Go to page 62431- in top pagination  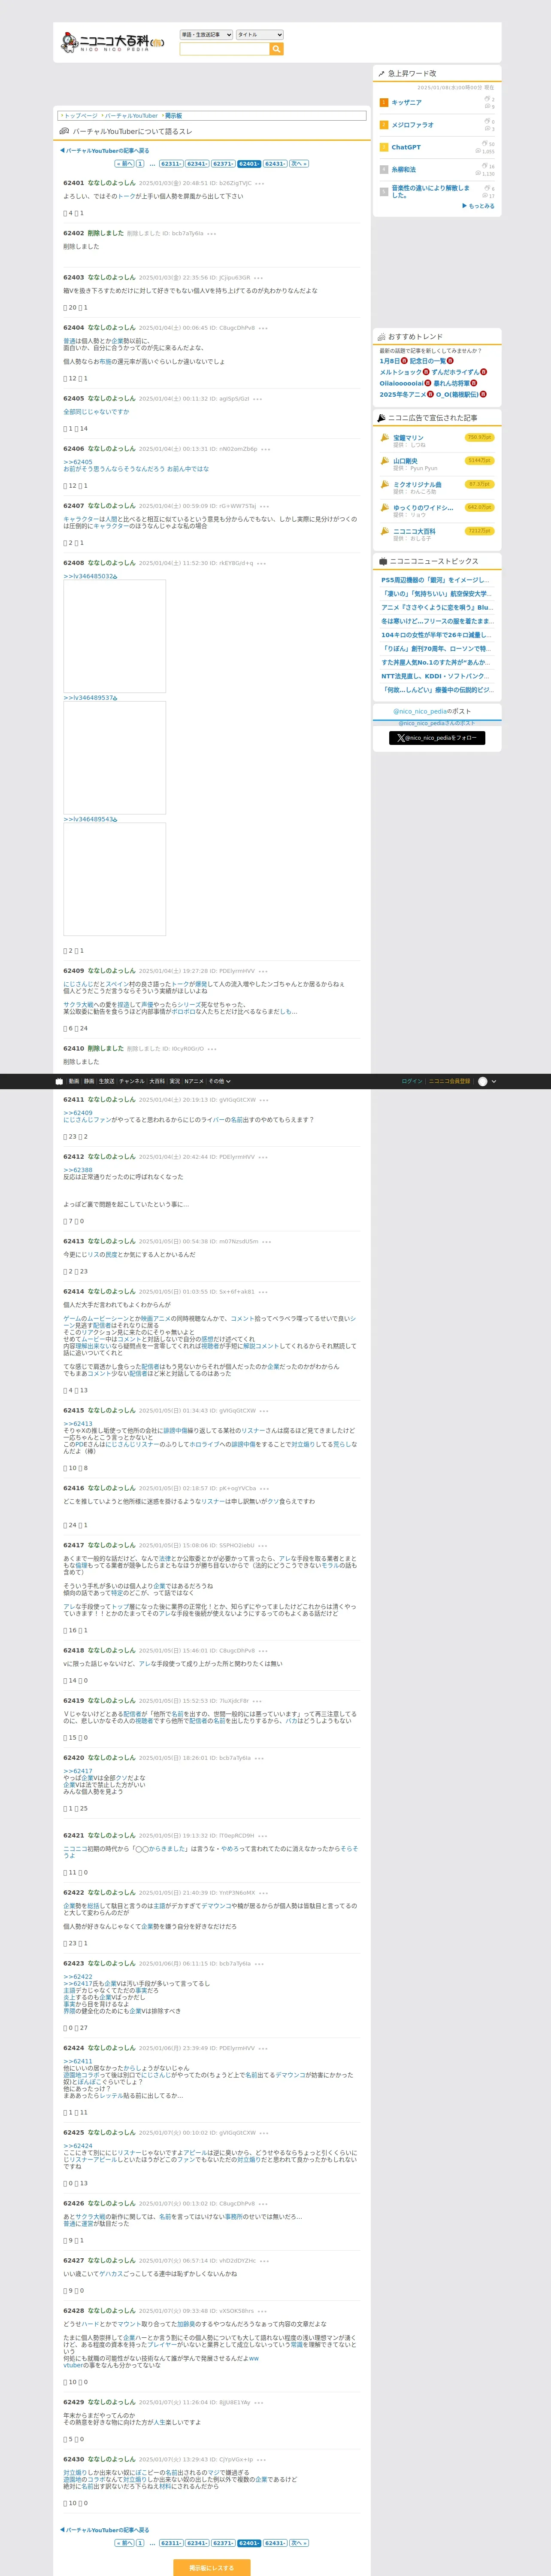[x=274, y=164]
